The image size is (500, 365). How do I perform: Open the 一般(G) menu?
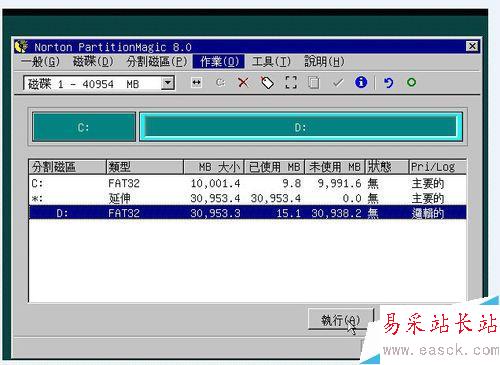click(40, 62)
